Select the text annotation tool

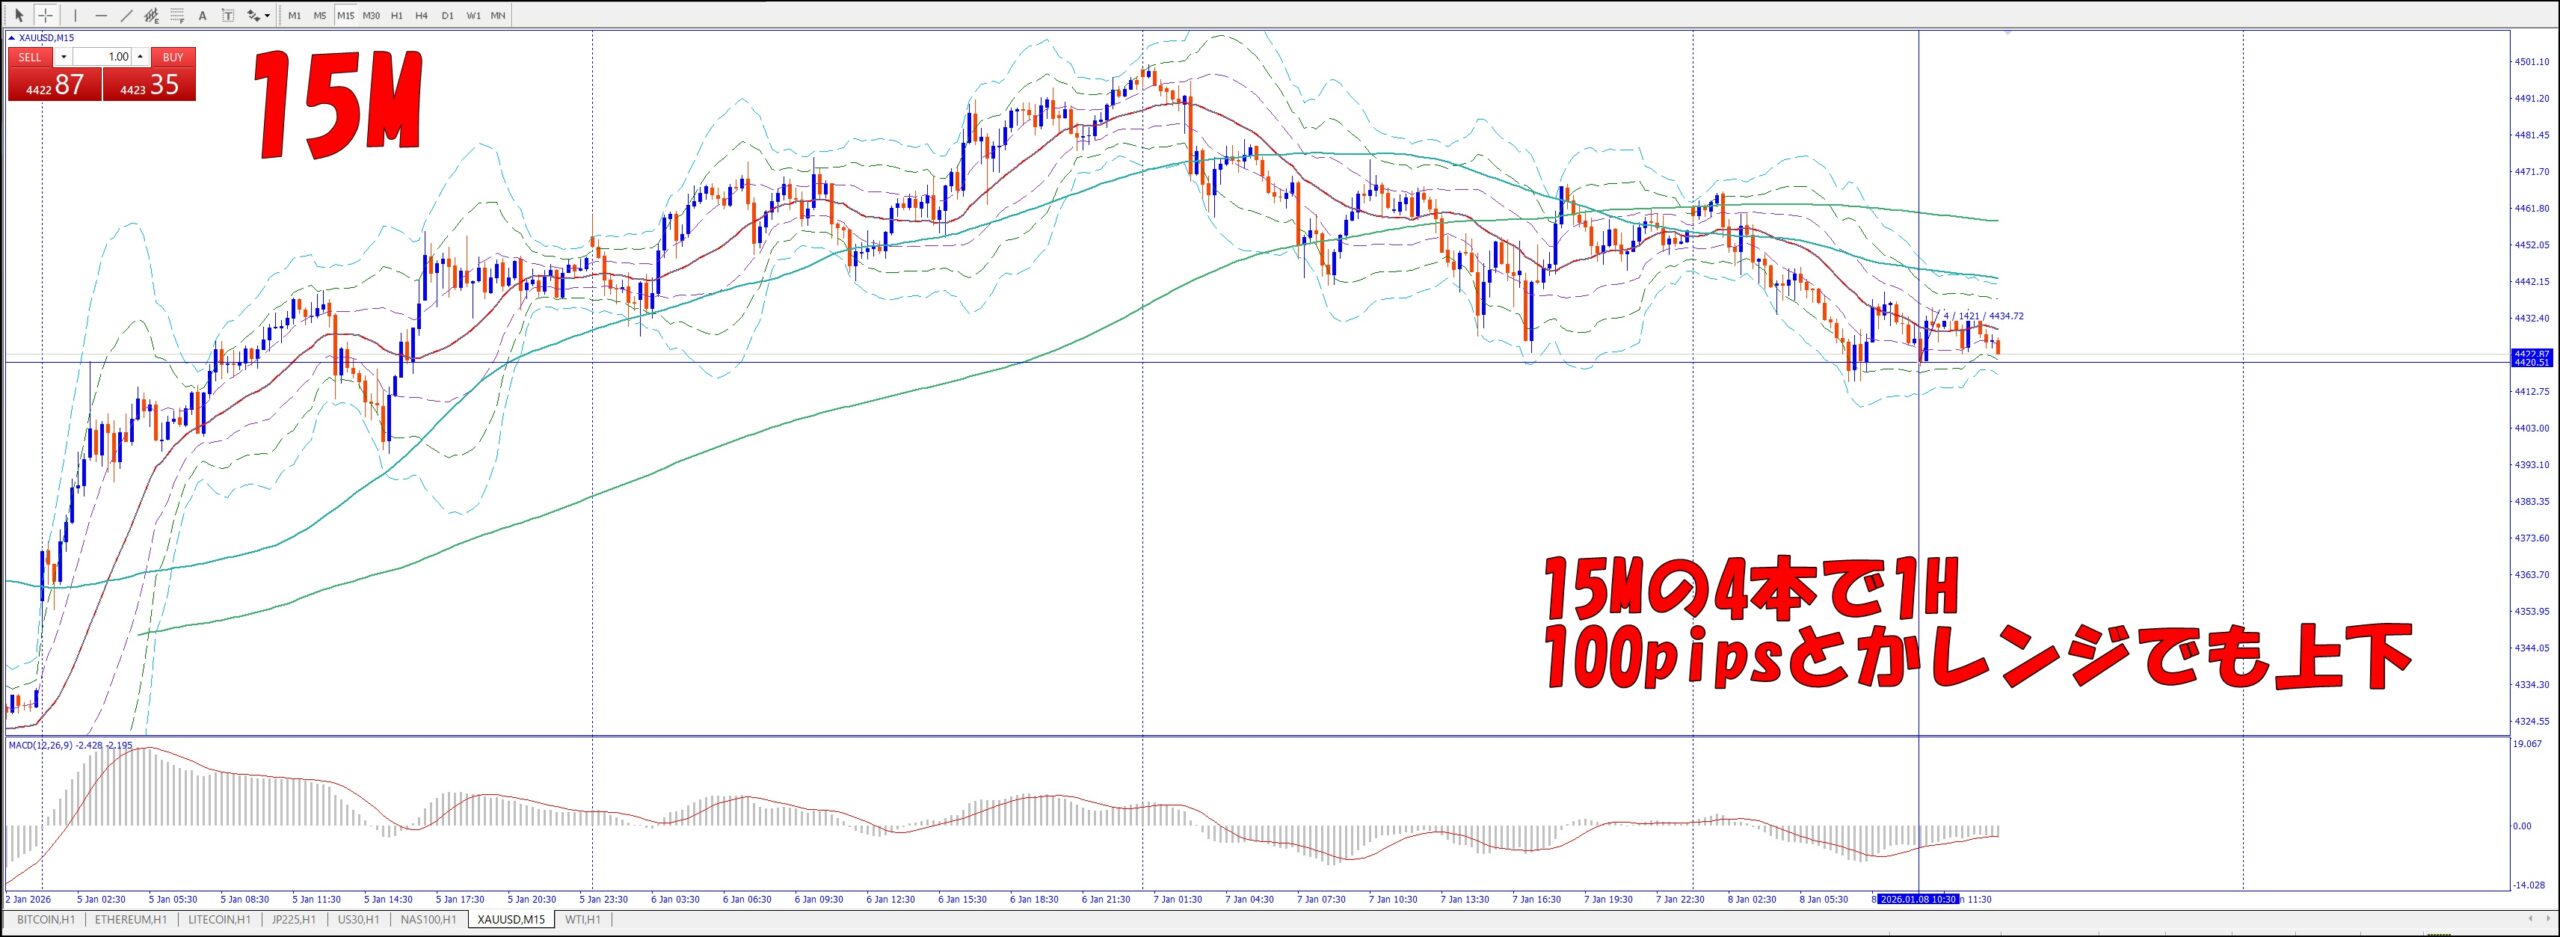click(202, 15)
